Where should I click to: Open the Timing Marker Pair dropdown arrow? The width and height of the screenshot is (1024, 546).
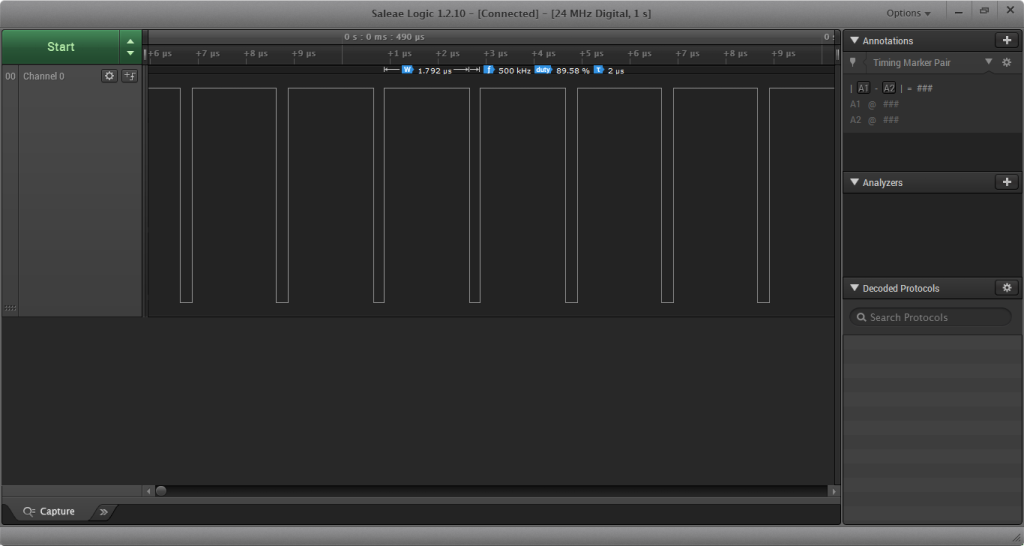pos(988,62)
